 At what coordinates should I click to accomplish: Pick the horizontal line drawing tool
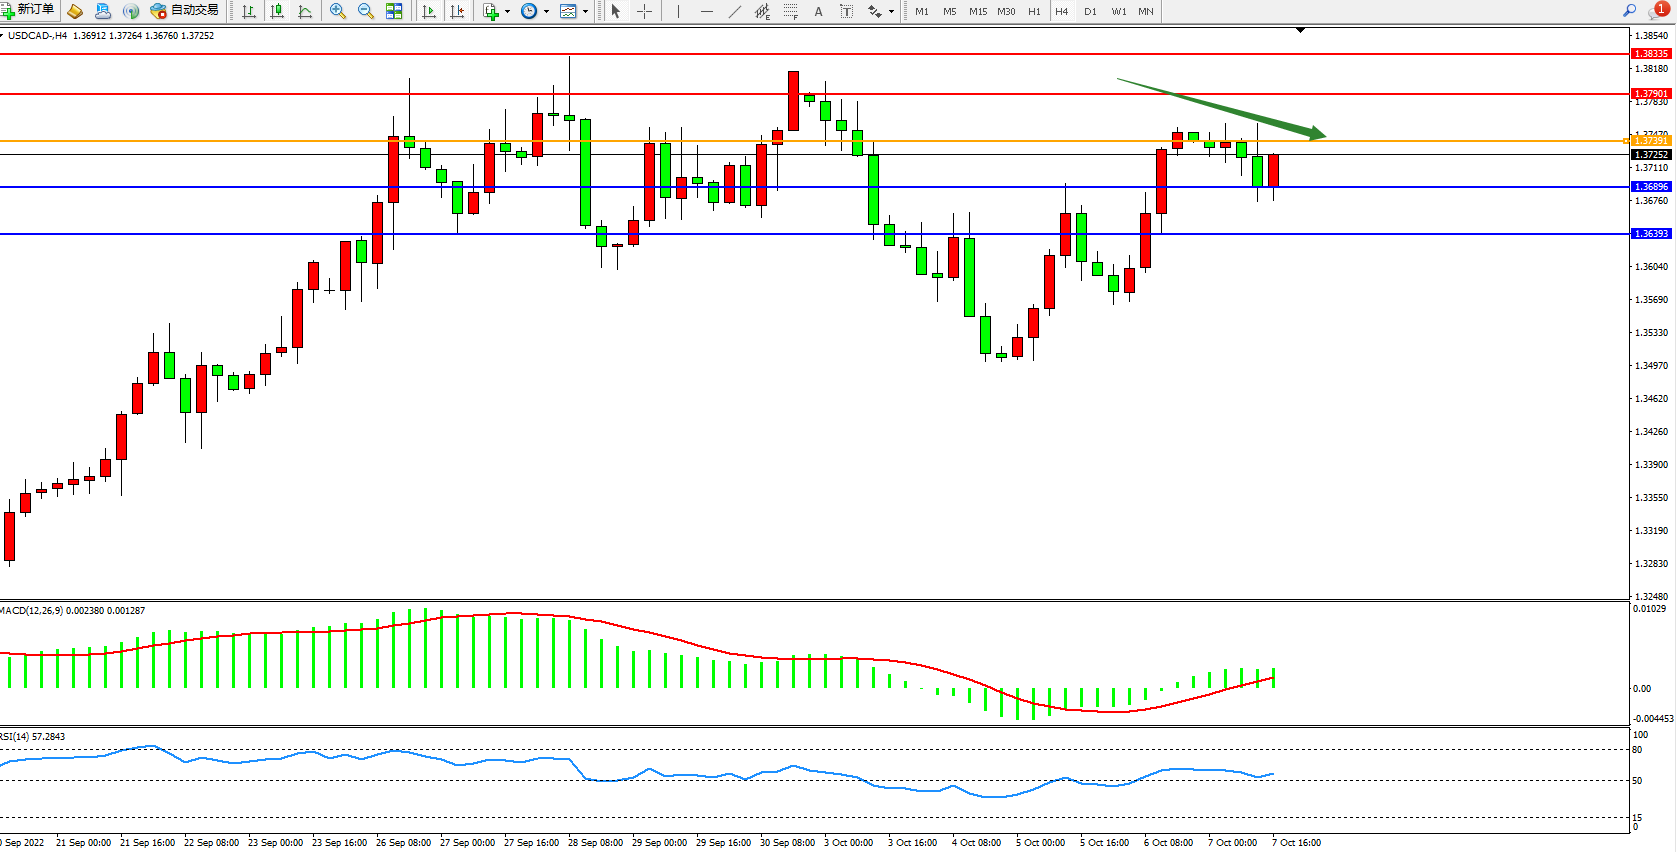click(707, 11)
